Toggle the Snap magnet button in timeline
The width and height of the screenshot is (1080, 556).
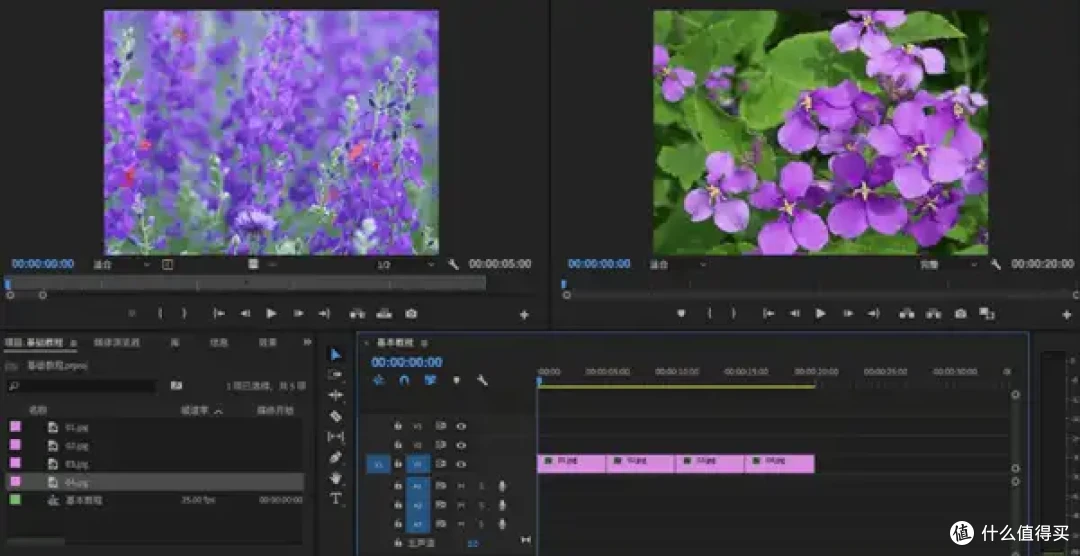[404, 380]
